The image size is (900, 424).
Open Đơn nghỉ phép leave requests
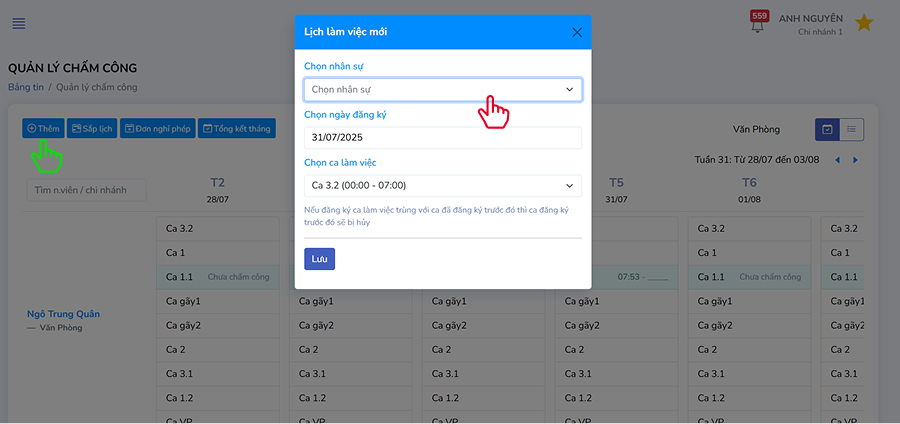coord(157,129)
